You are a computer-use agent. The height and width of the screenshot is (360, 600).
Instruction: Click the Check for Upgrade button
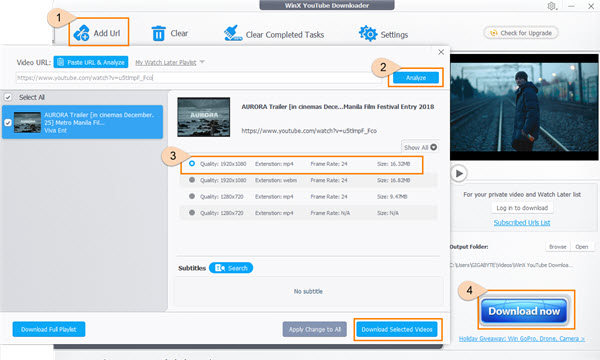(x=521, y=33)
